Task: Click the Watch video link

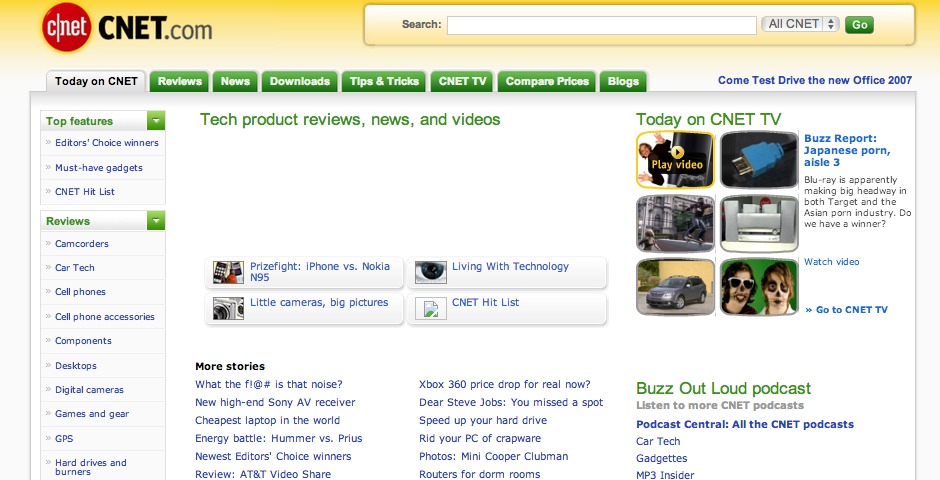Action: click(831, 262)
